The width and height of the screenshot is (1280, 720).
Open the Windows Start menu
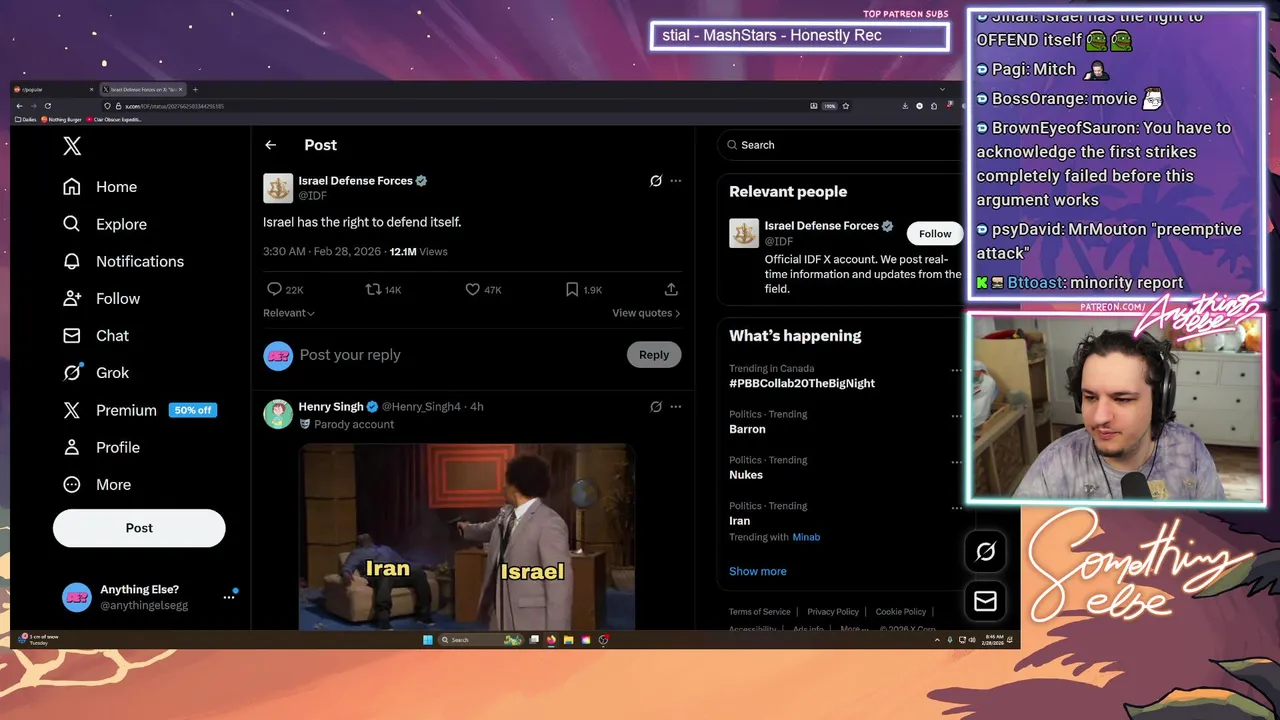428,640
